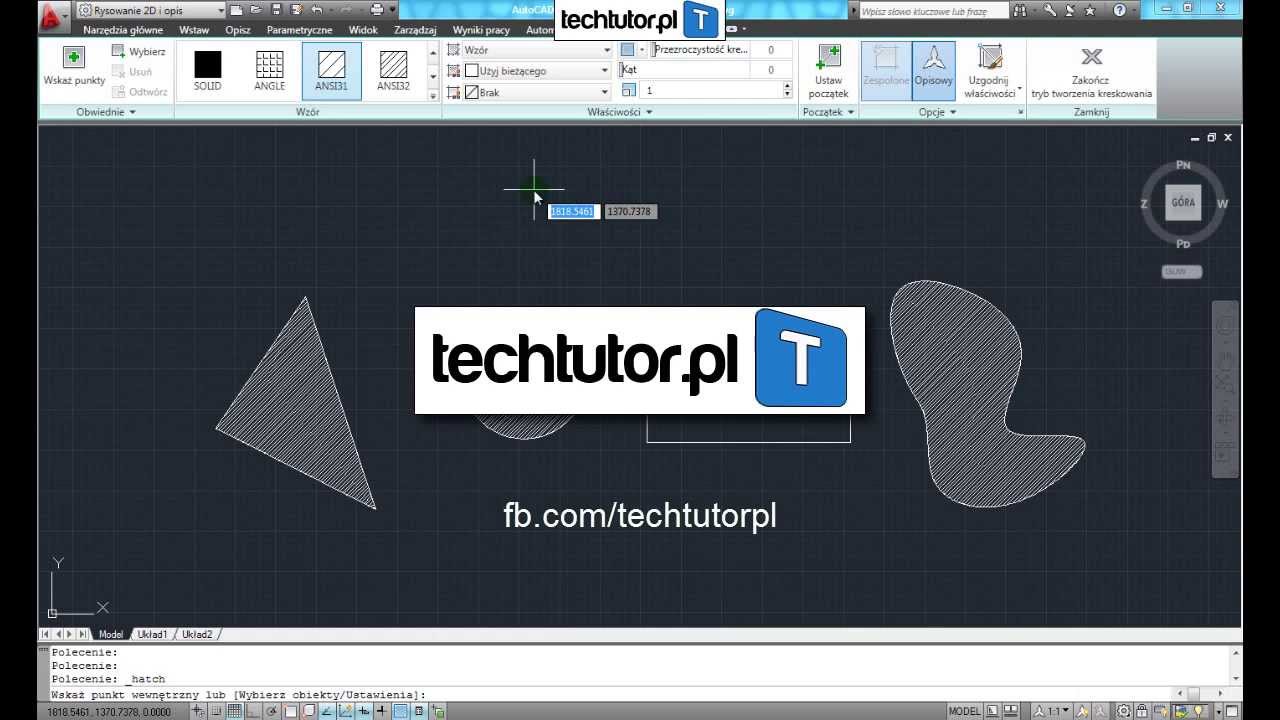Open the Wstaw ribbon tab
Screen dimensions: 1280x720
194,30
